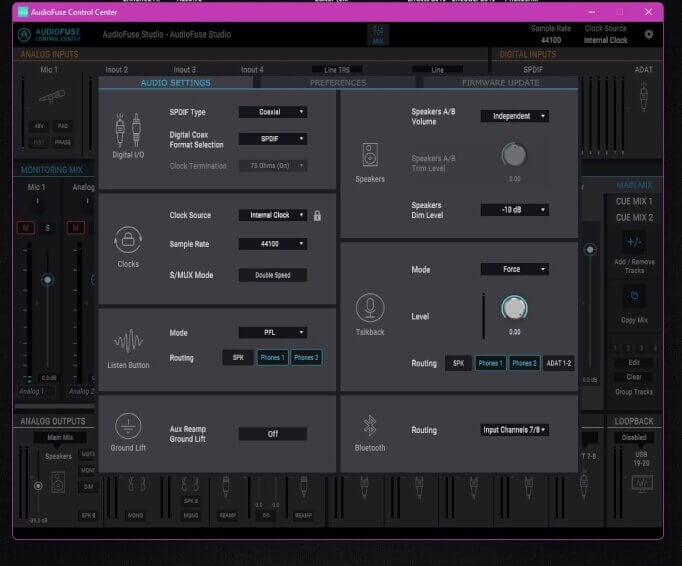Click the Add / Remove Tracks icon

634,242
